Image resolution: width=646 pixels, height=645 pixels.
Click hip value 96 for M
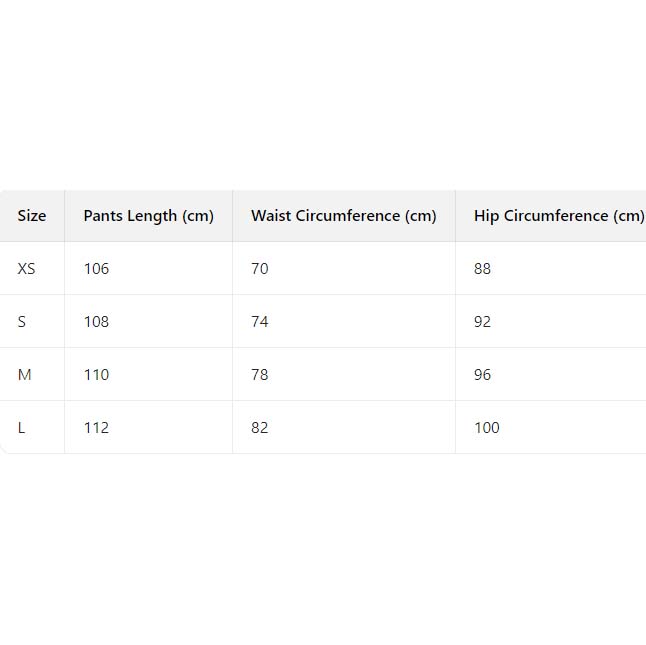pyautogui.click(x=483, y=375)
